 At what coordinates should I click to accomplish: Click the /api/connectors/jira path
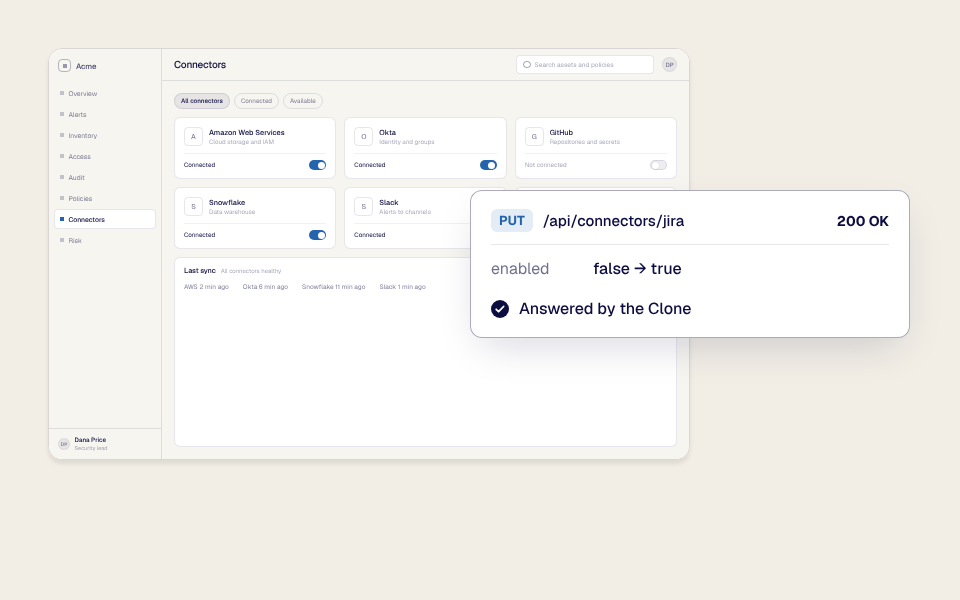(x=613, y=221)
